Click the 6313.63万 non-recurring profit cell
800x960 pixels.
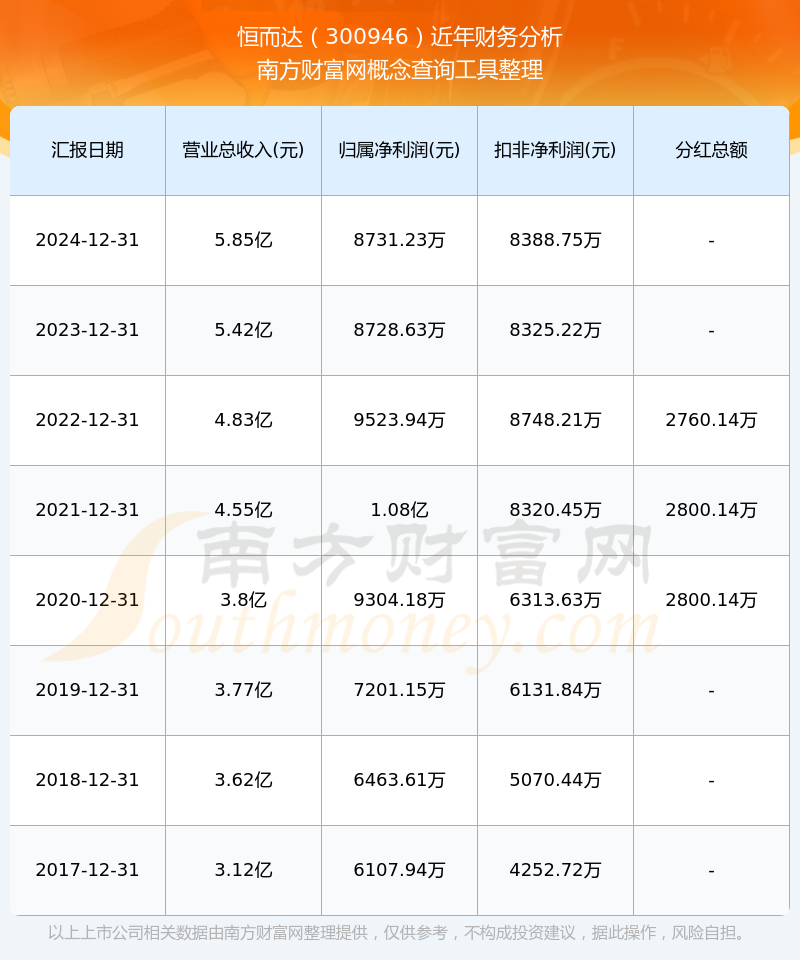[x=555, y=600]
